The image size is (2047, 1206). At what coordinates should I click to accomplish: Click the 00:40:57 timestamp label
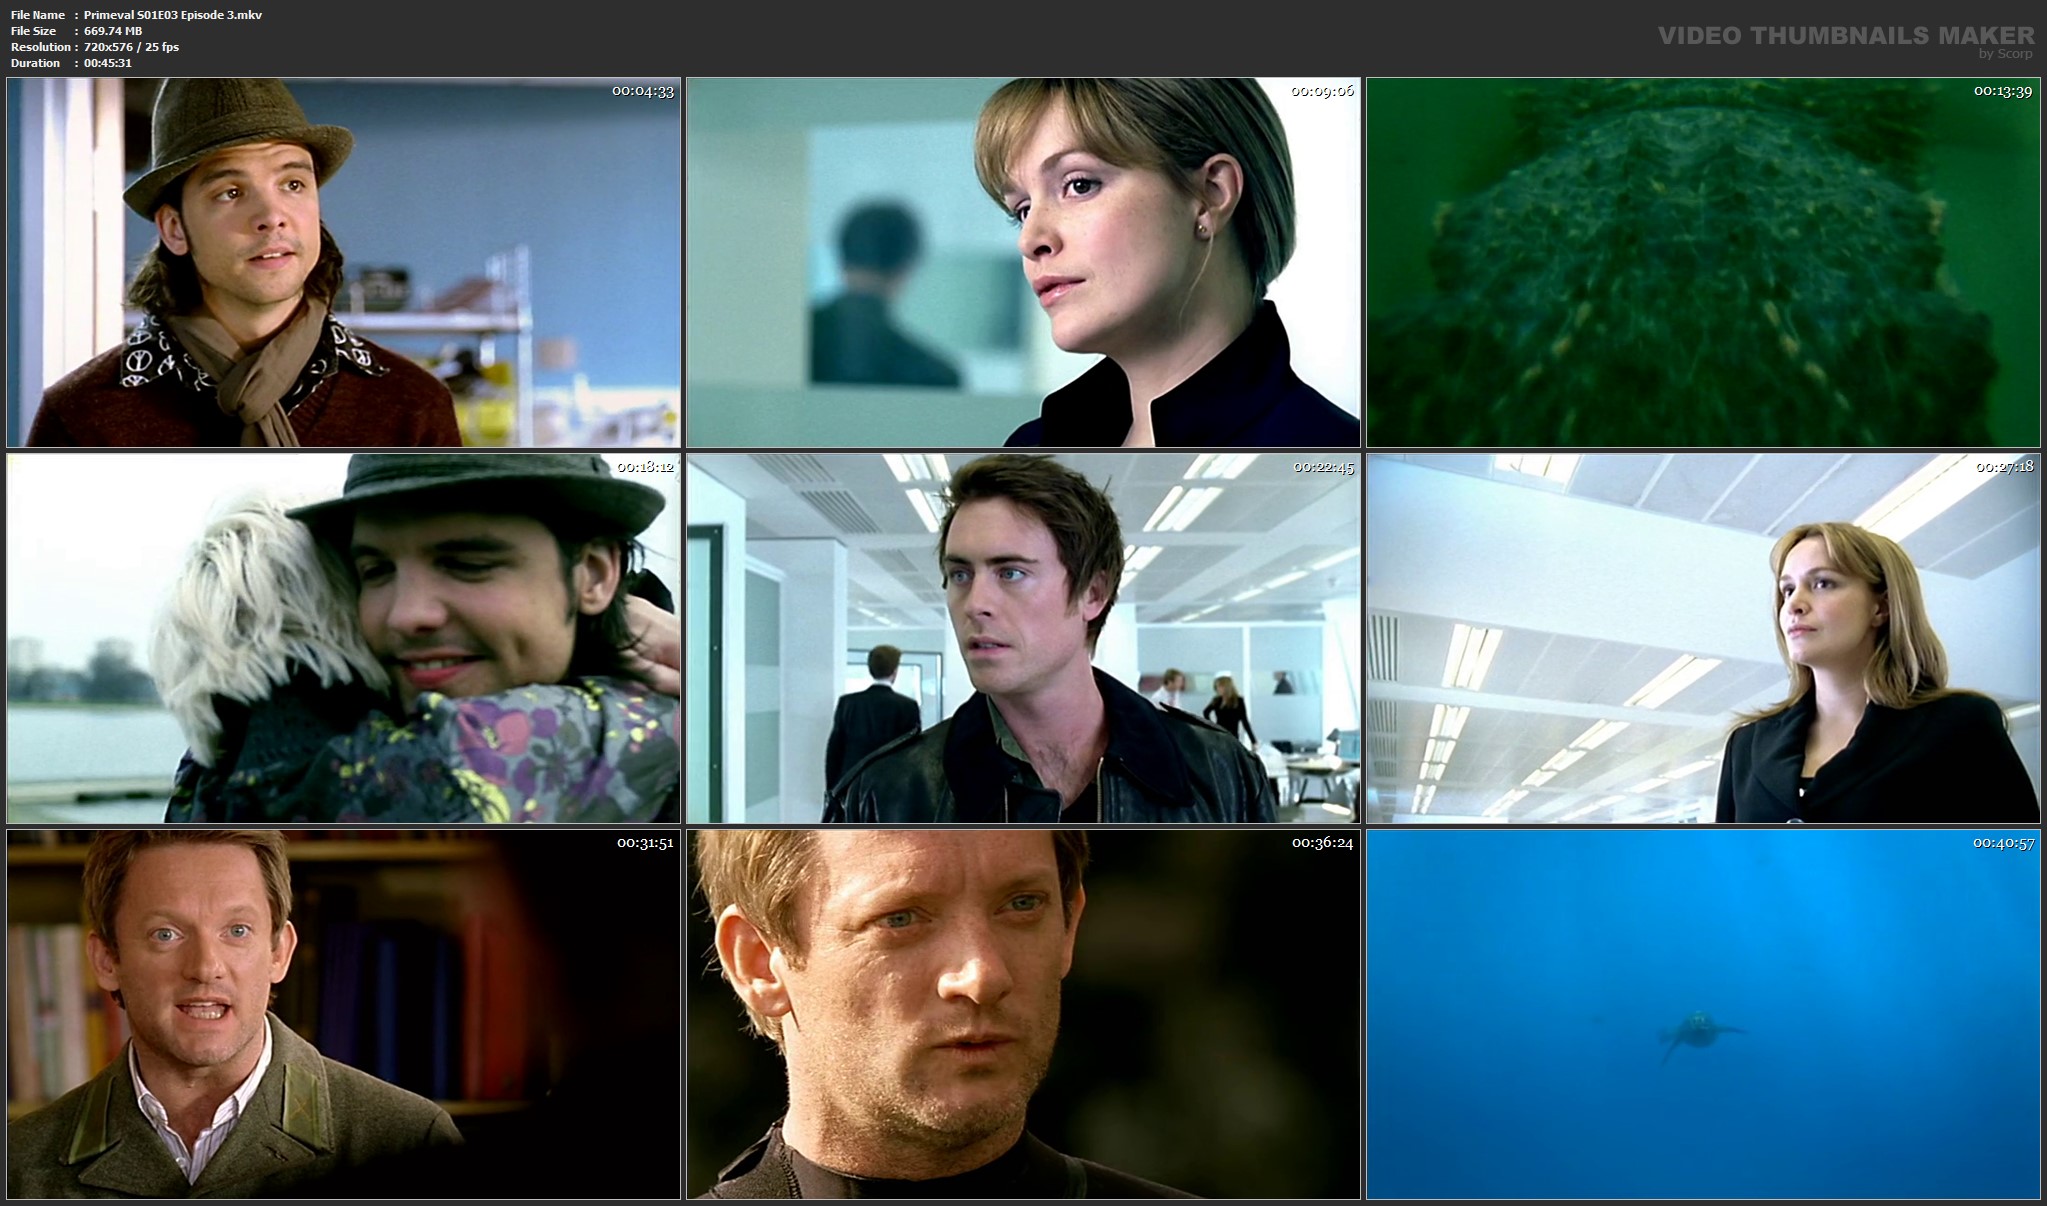click(2003, 843)
